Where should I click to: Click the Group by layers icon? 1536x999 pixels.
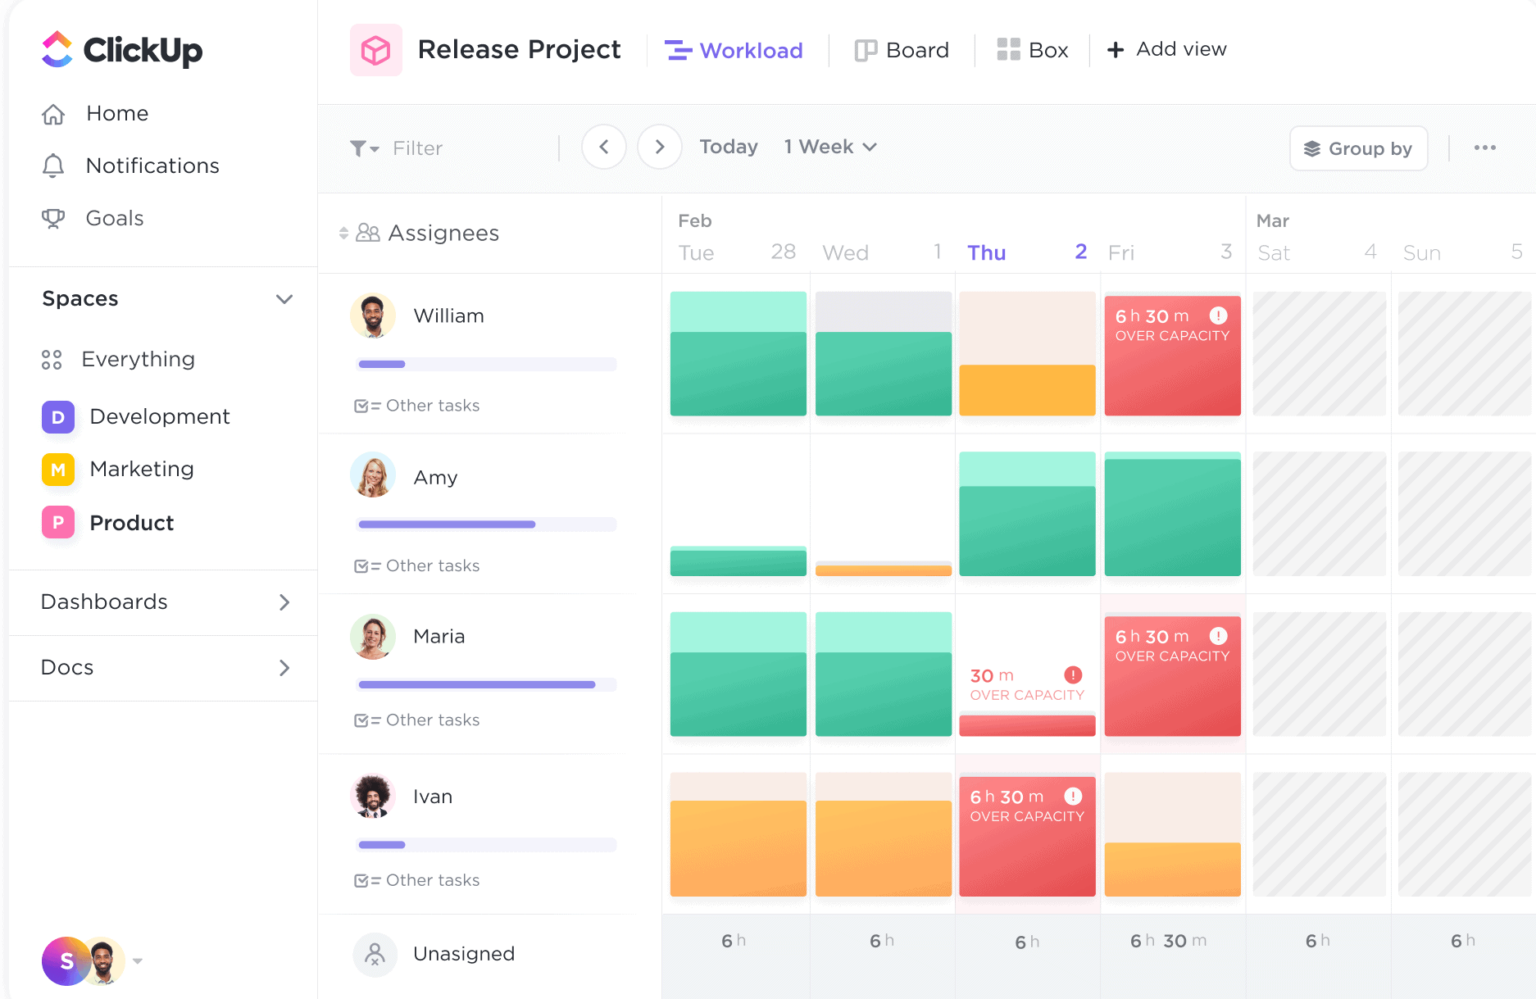(1313, 148)
